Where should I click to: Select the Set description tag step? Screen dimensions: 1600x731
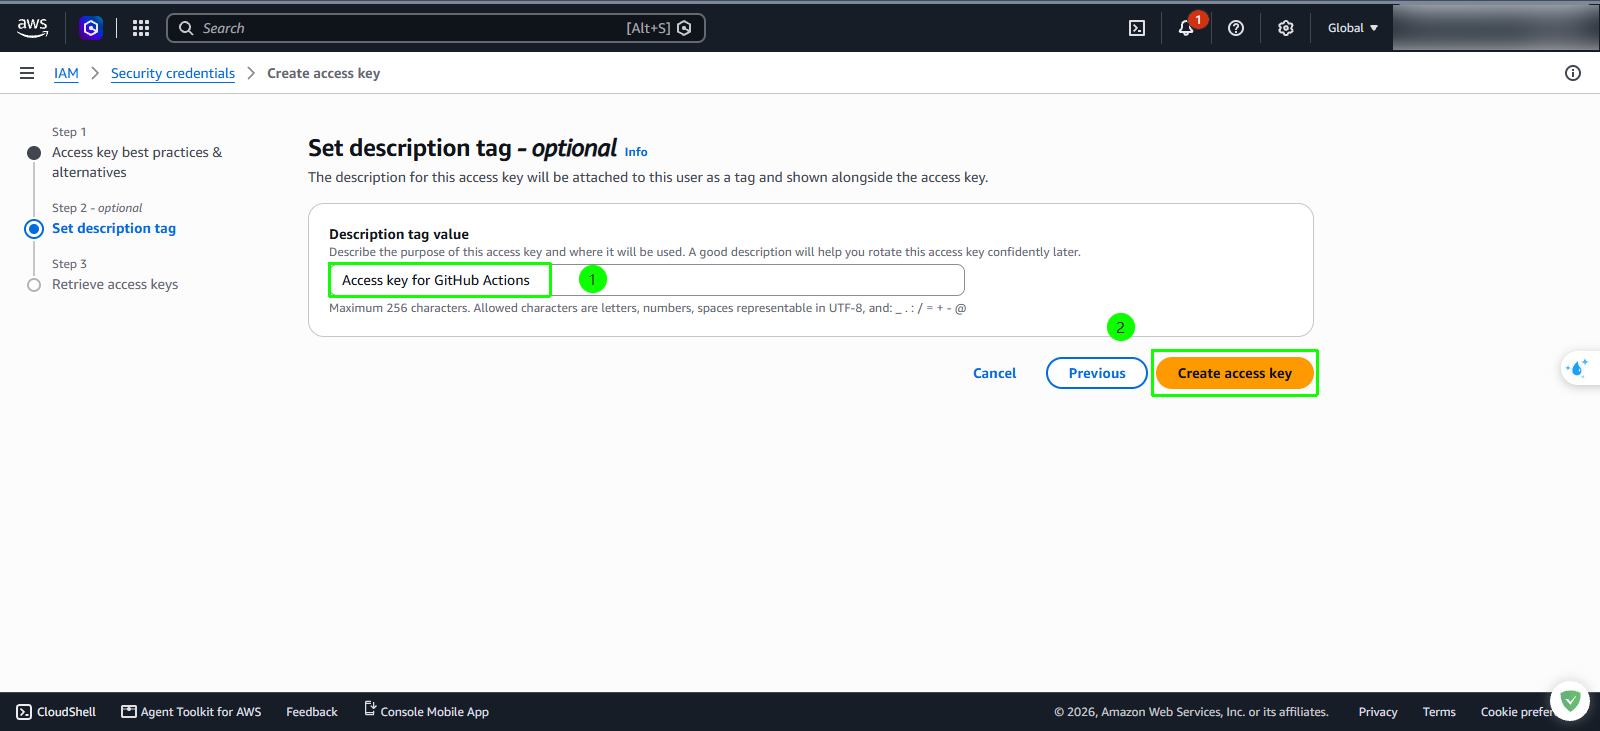coord(114,228)
